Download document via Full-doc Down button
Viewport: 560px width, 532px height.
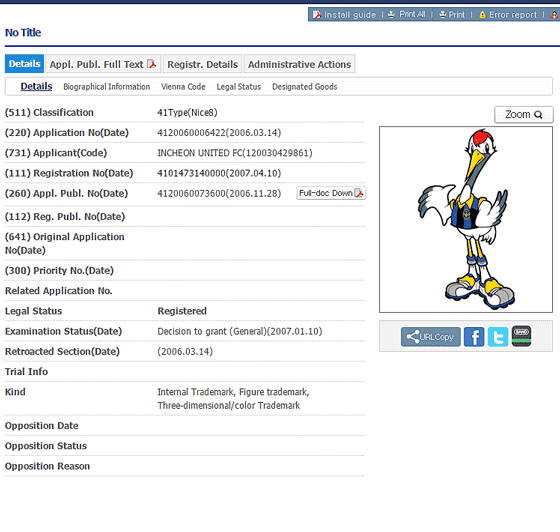tap(331, 193)
